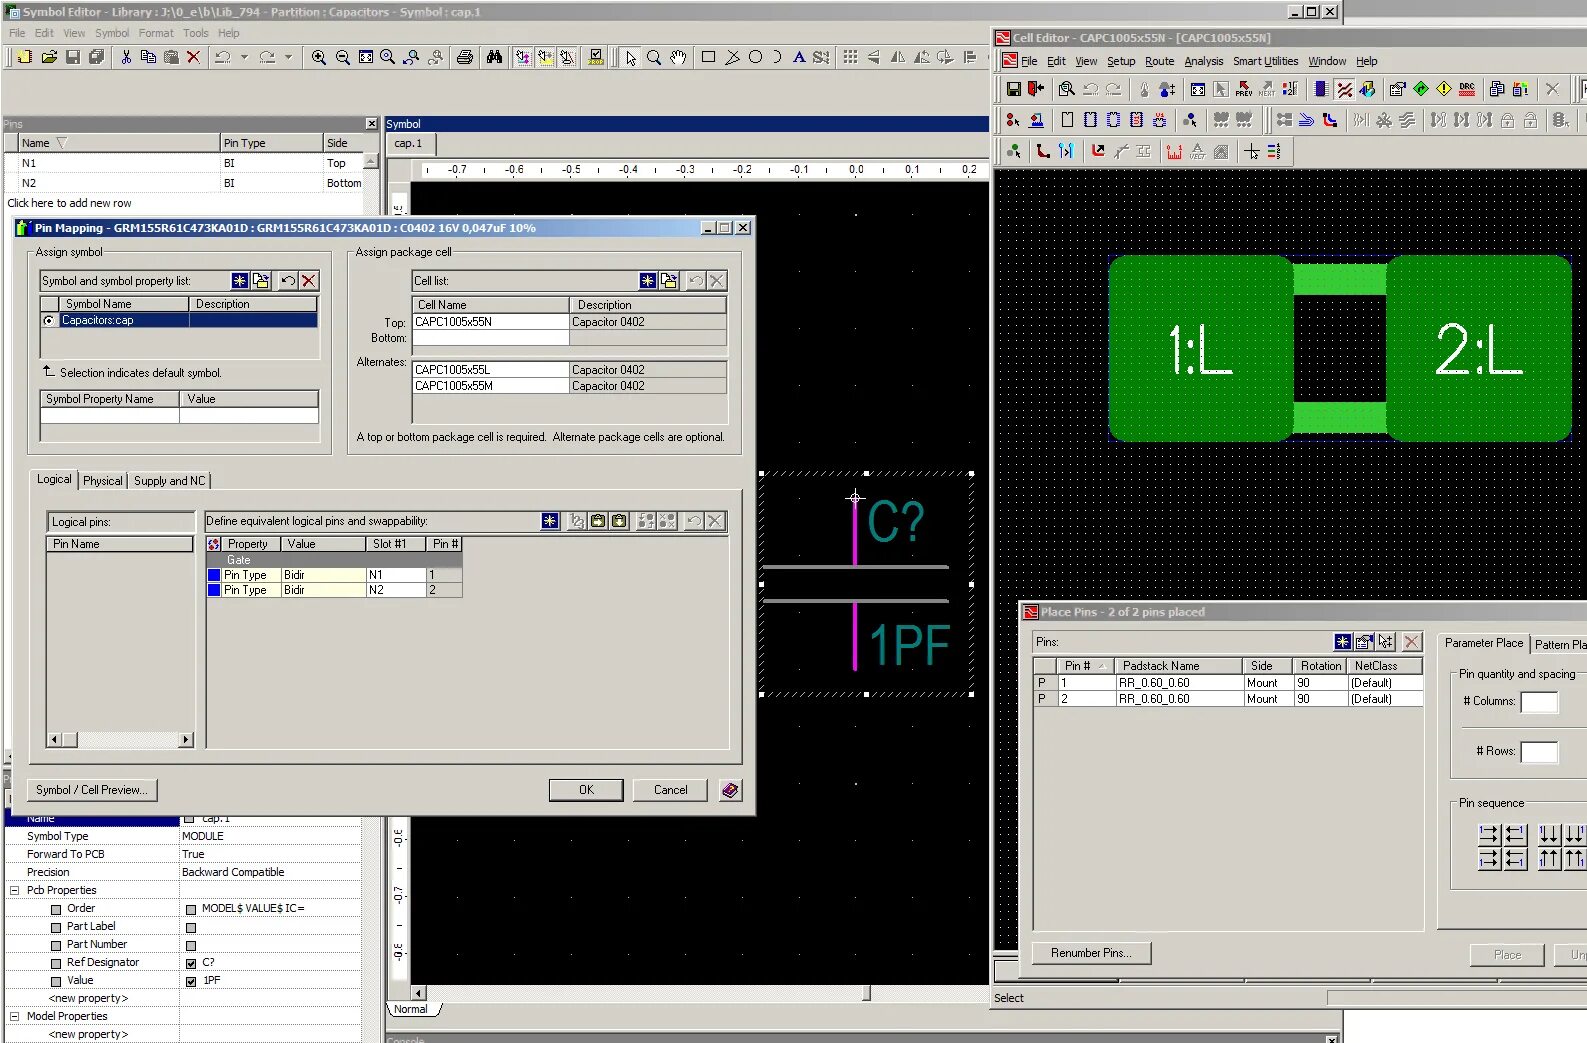Screen dimensions: 1587x1043
Task: Click 'Click here to add new row' in Pins panel
Action: coord(70,203)
